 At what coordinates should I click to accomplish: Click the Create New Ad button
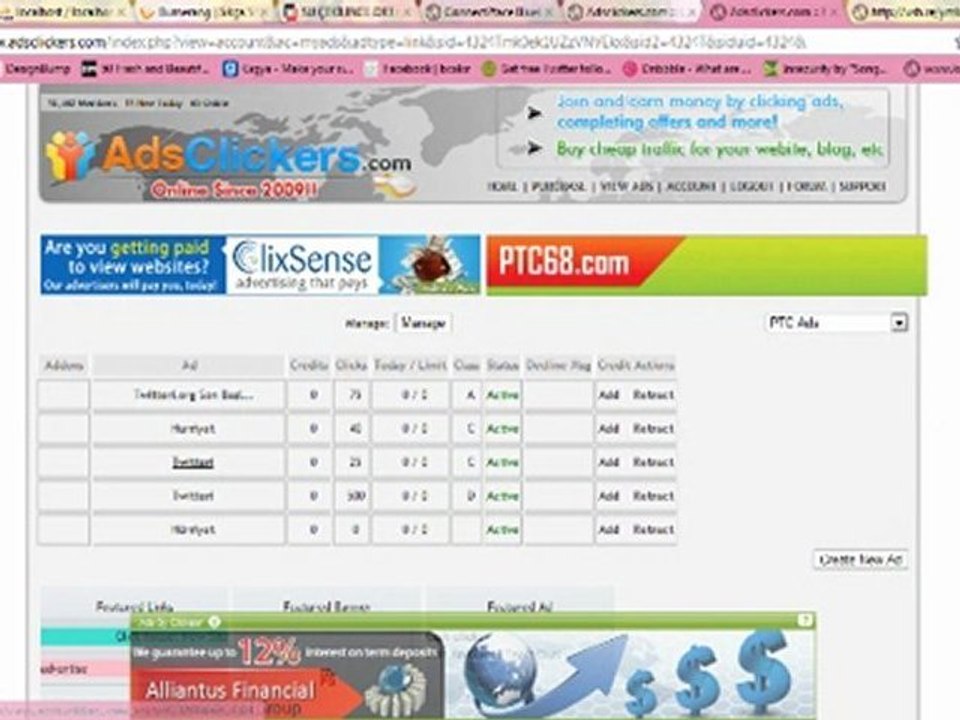click(860, 560)
